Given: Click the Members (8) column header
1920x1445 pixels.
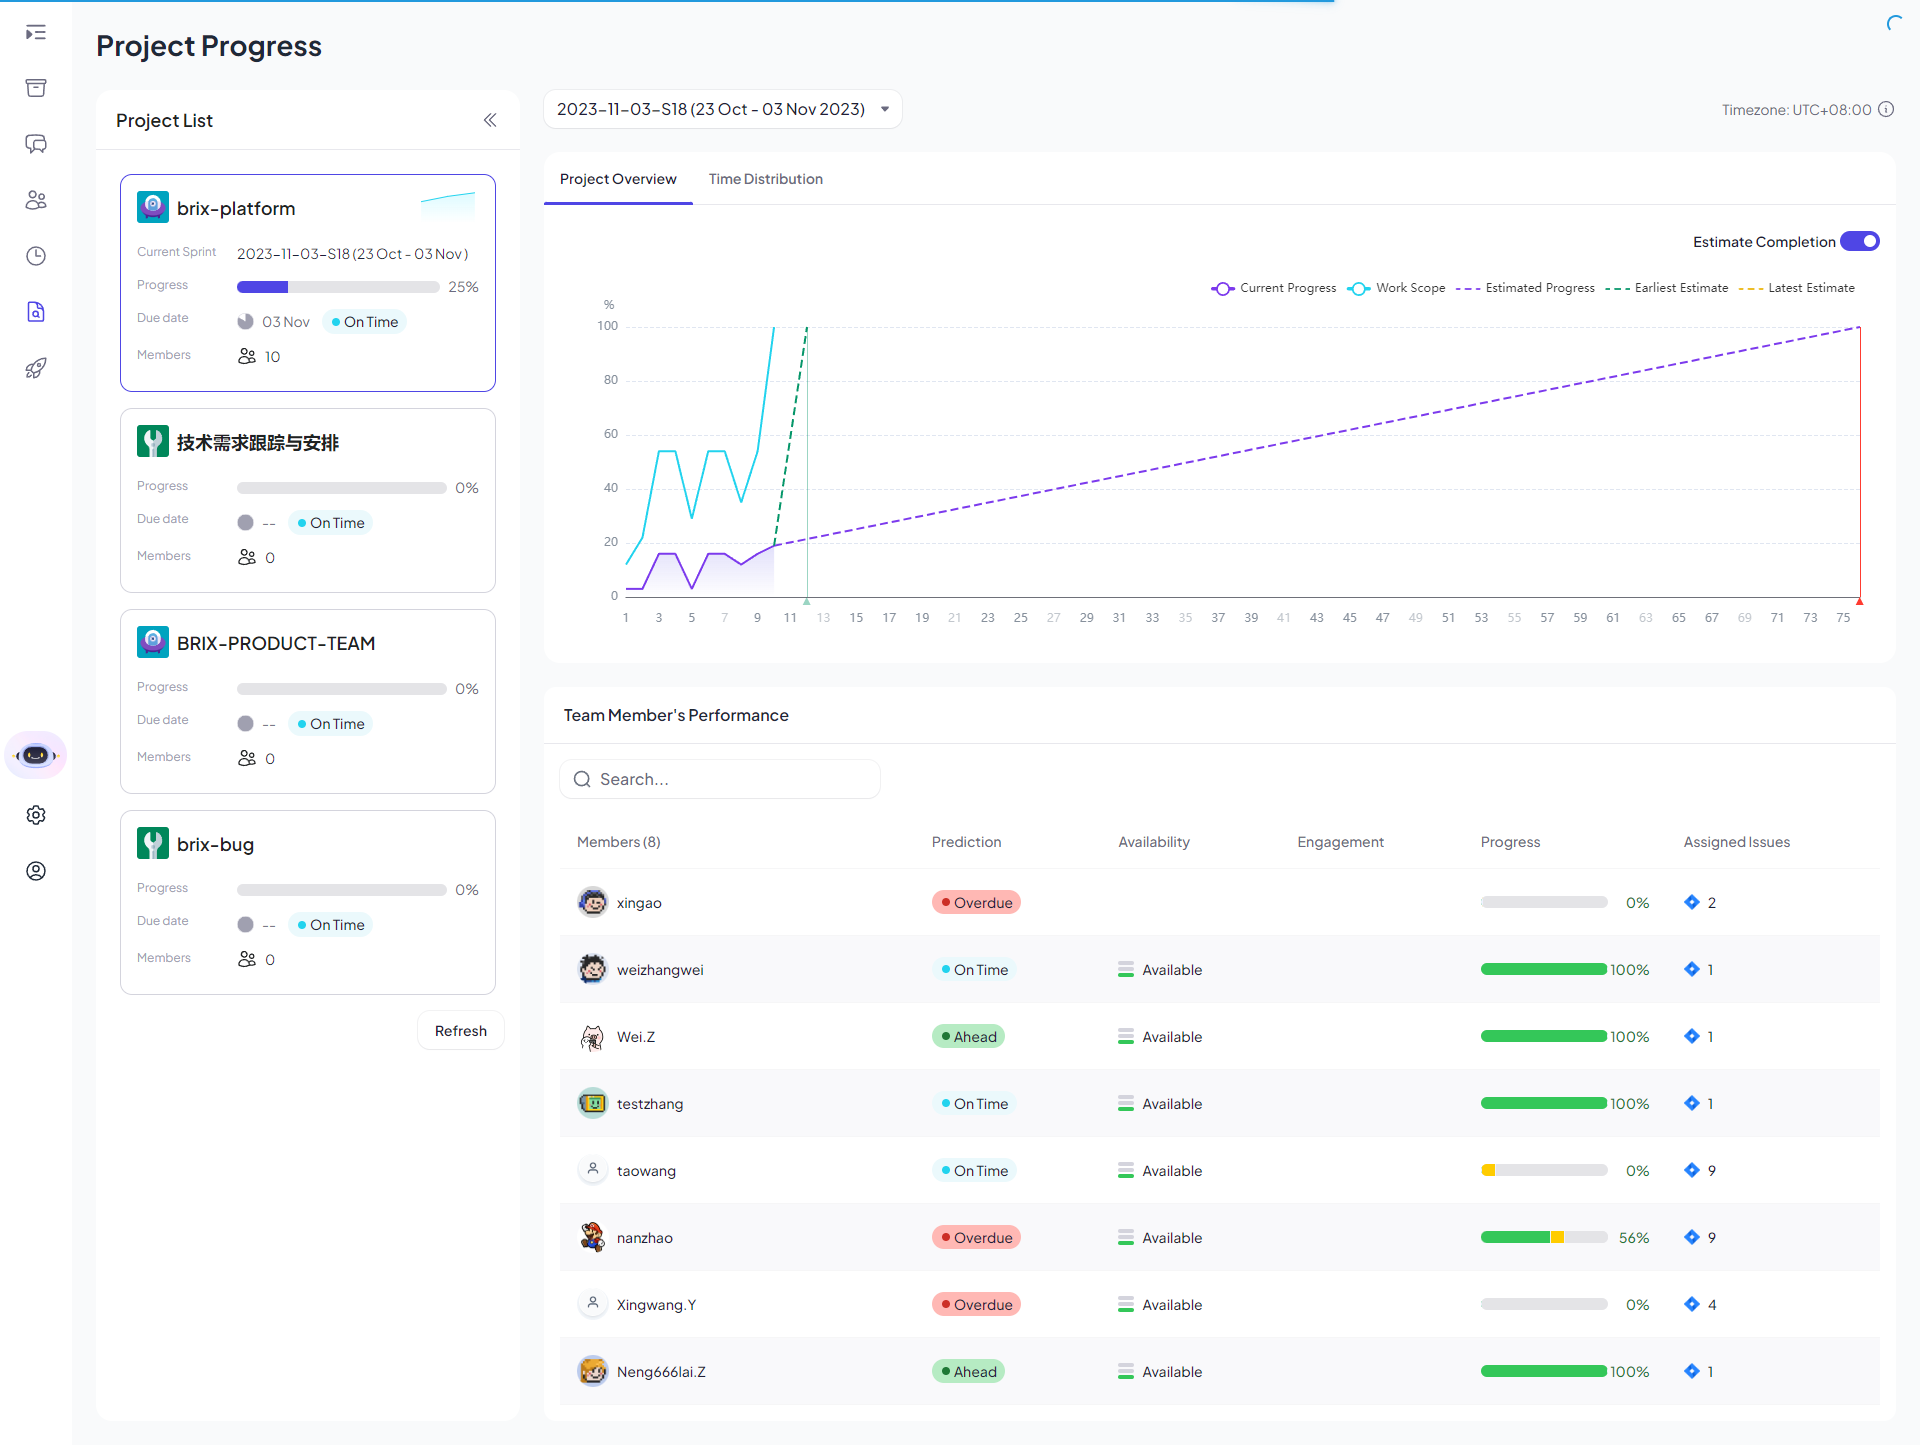Looking at the screenshot, I should pyautogui.click(x=619, y=842).
